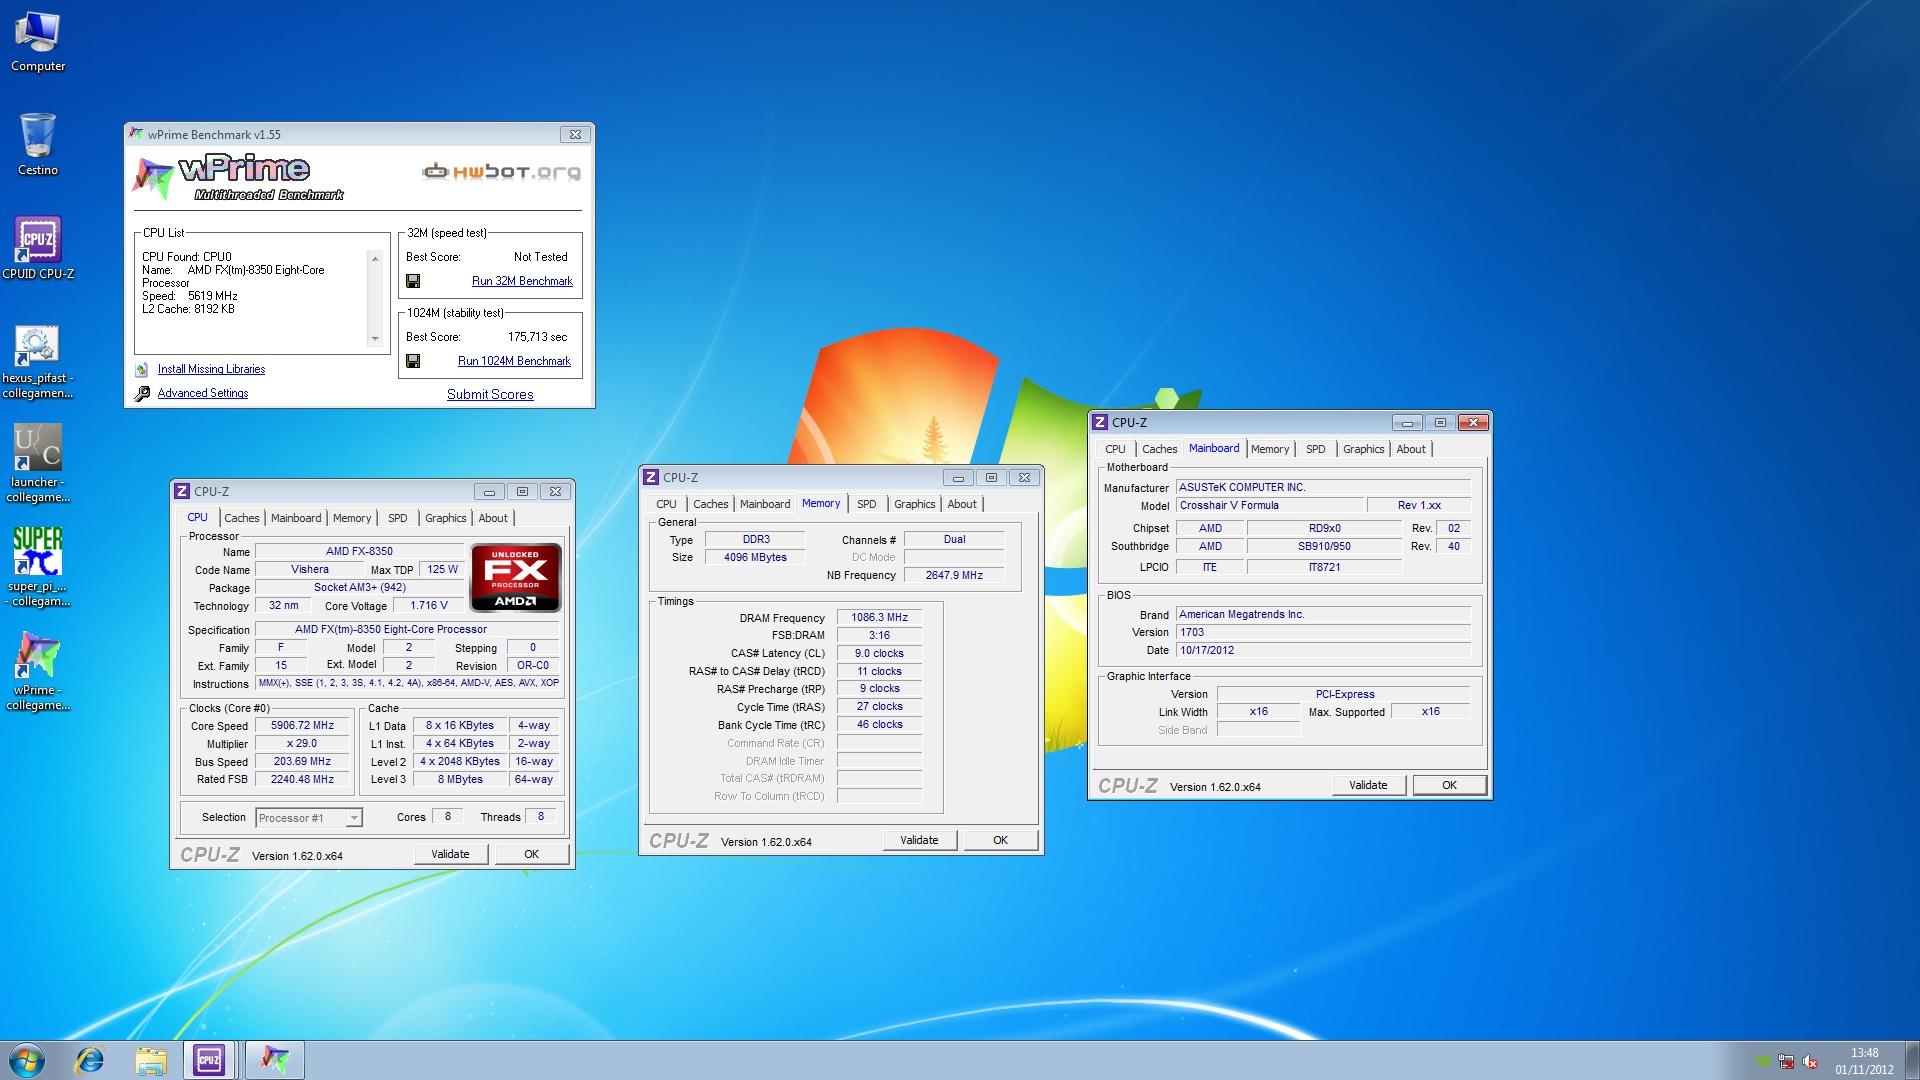The width and height of the screenshot is (1920, 1080).
Task: Open the Computer desktop icon
Action: pos(38,42)
